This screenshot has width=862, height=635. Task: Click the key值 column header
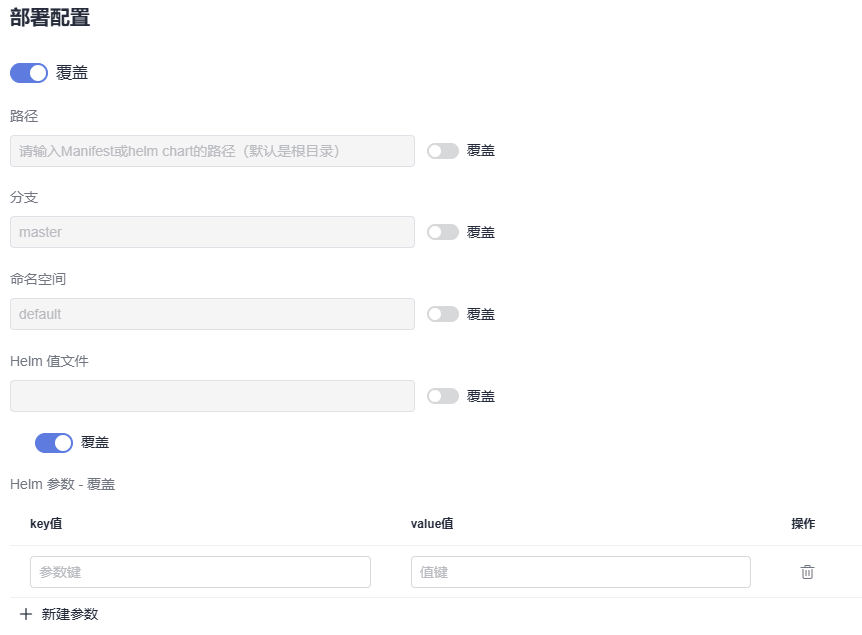46,524
